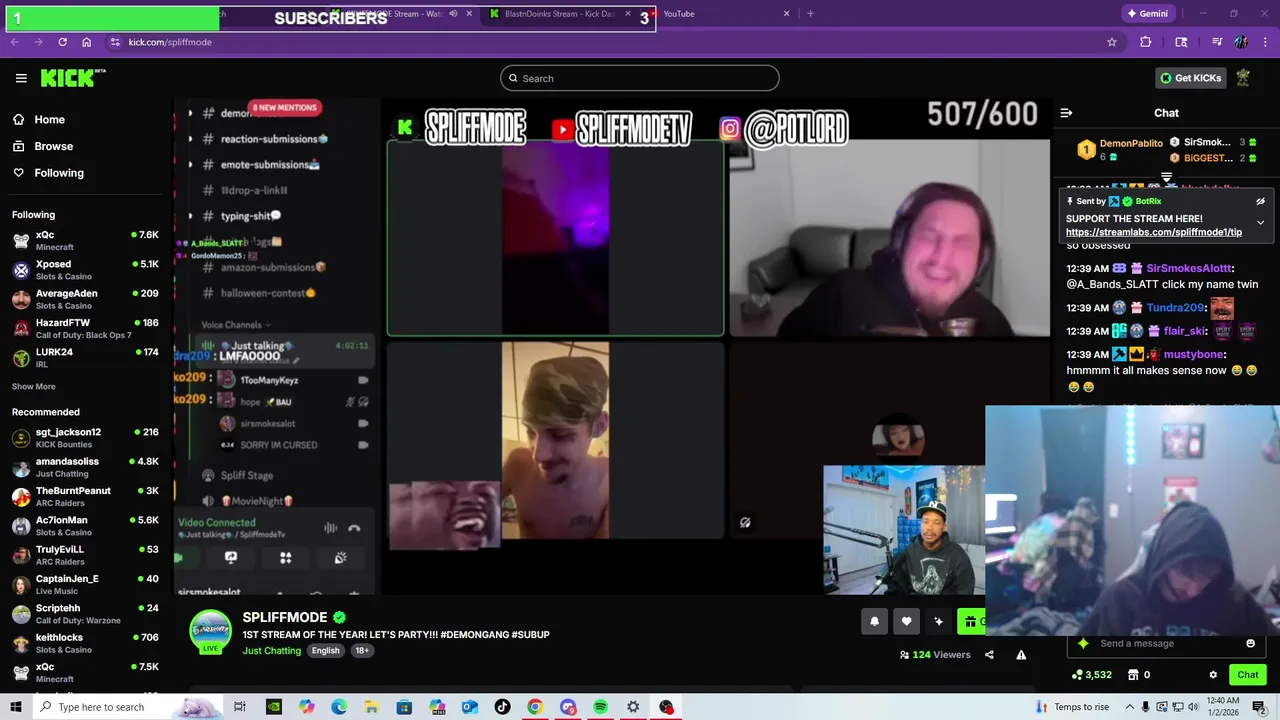Expand Following list with Show more

pyautogui.click(x=34, y=386)
